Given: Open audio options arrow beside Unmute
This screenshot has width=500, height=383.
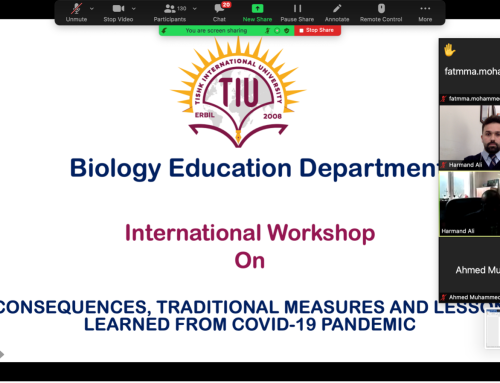Looking at the screenshot, I should [92, 9].
